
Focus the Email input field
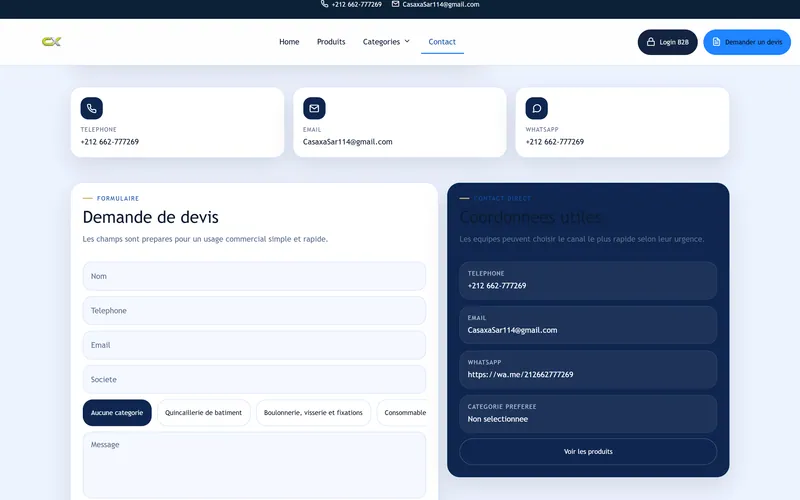[x=254, y=345]
